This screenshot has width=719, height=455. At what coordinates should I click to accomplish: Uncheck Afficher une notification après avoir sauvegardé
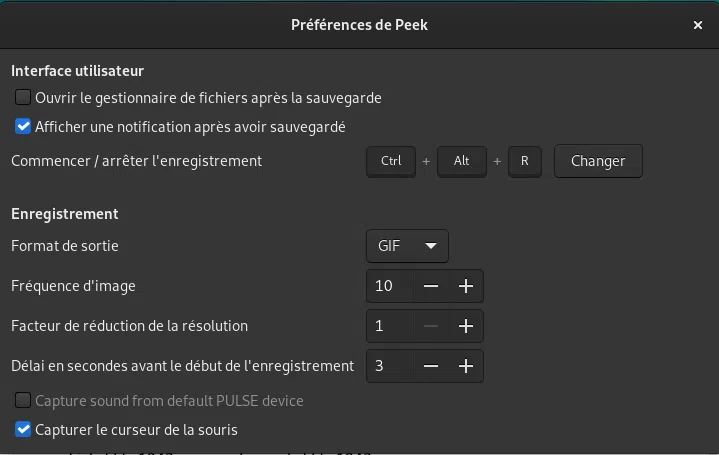23,127
